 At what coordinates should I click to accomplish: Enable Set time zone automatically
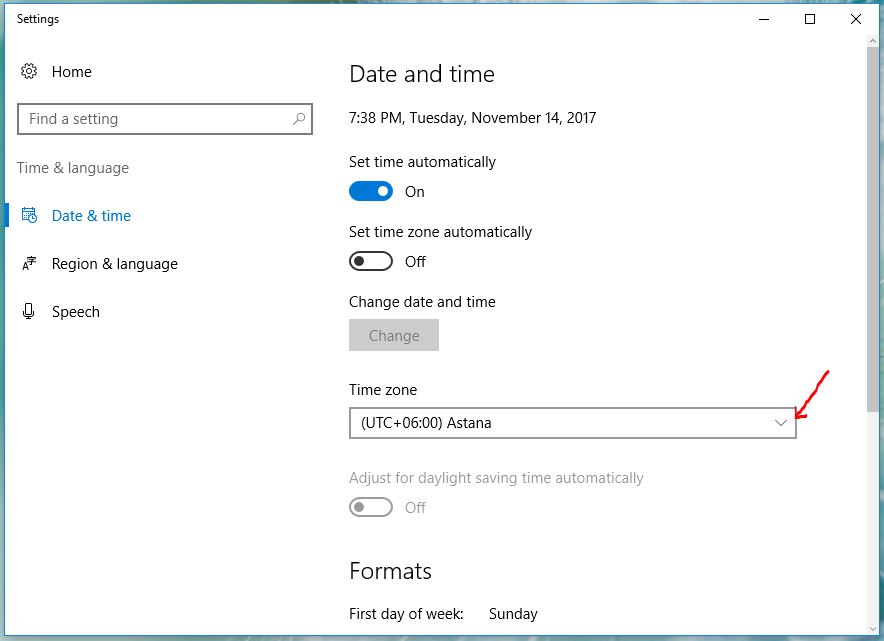[370, 262]
